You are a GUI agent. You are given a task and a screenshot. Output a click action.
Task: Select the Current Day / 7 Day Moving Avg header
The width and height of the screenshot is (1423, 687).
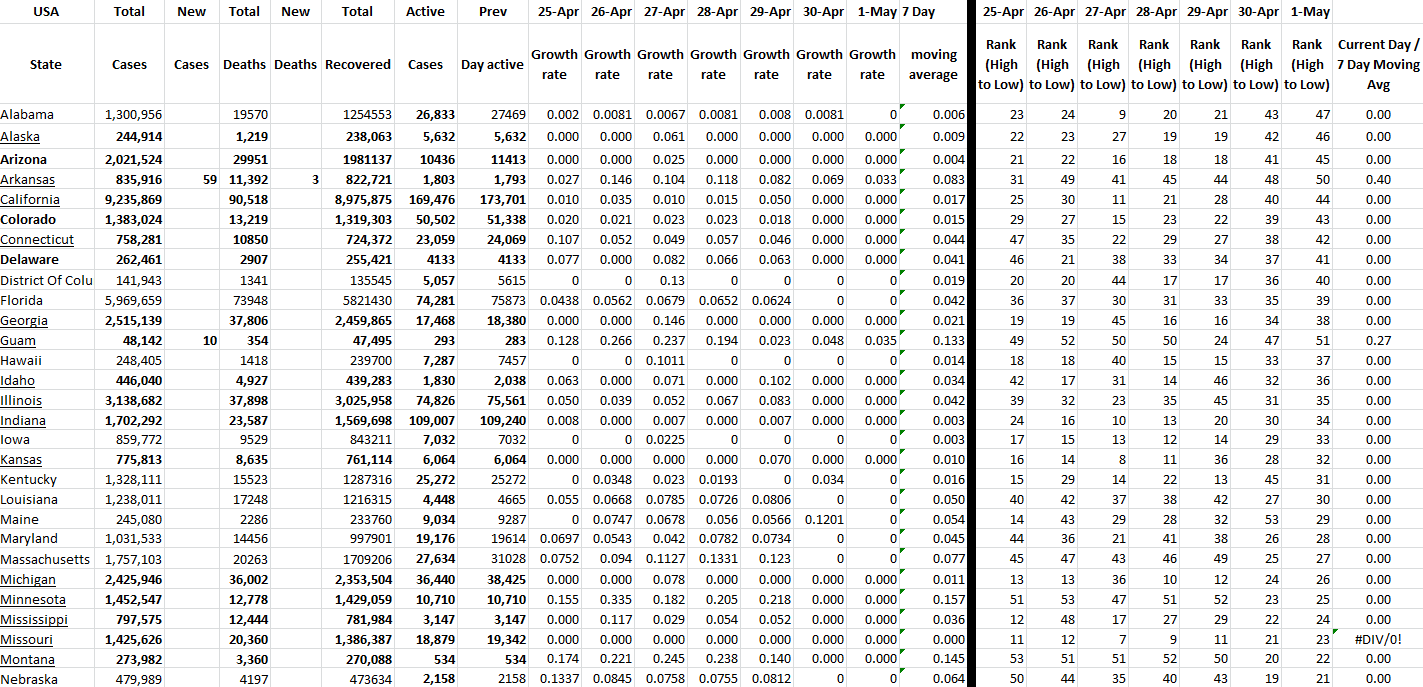pos(1377,65)
